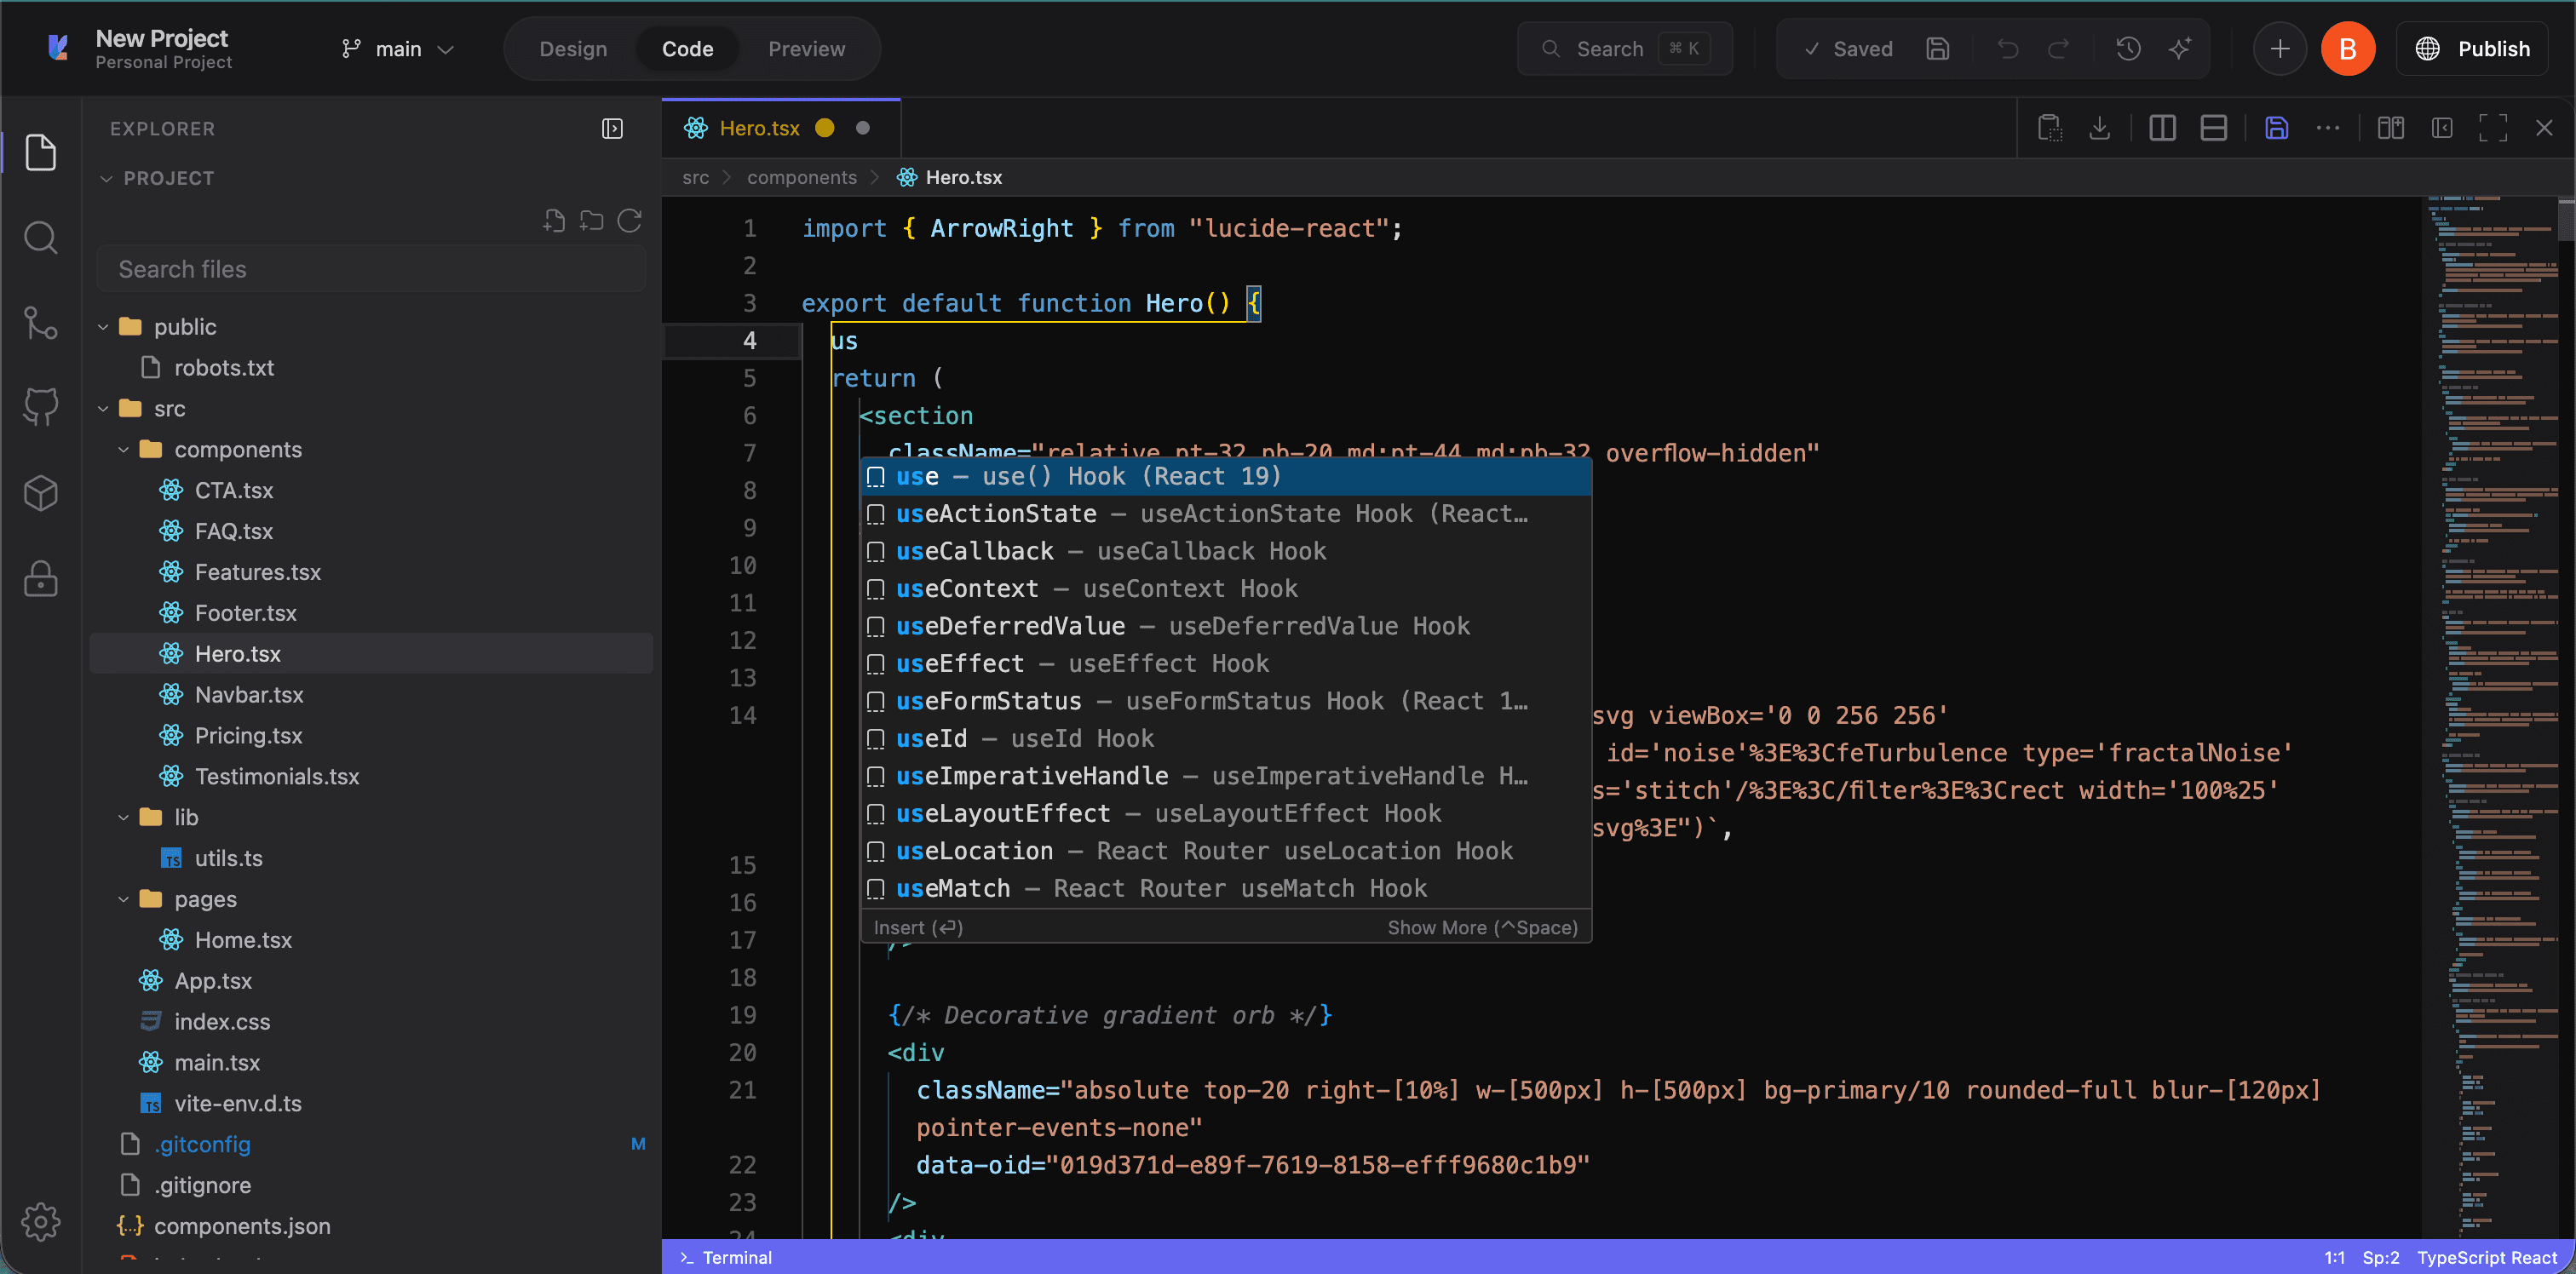
Task: Open the more options ellipsis menu
Action: click(x=2327, y=128)
